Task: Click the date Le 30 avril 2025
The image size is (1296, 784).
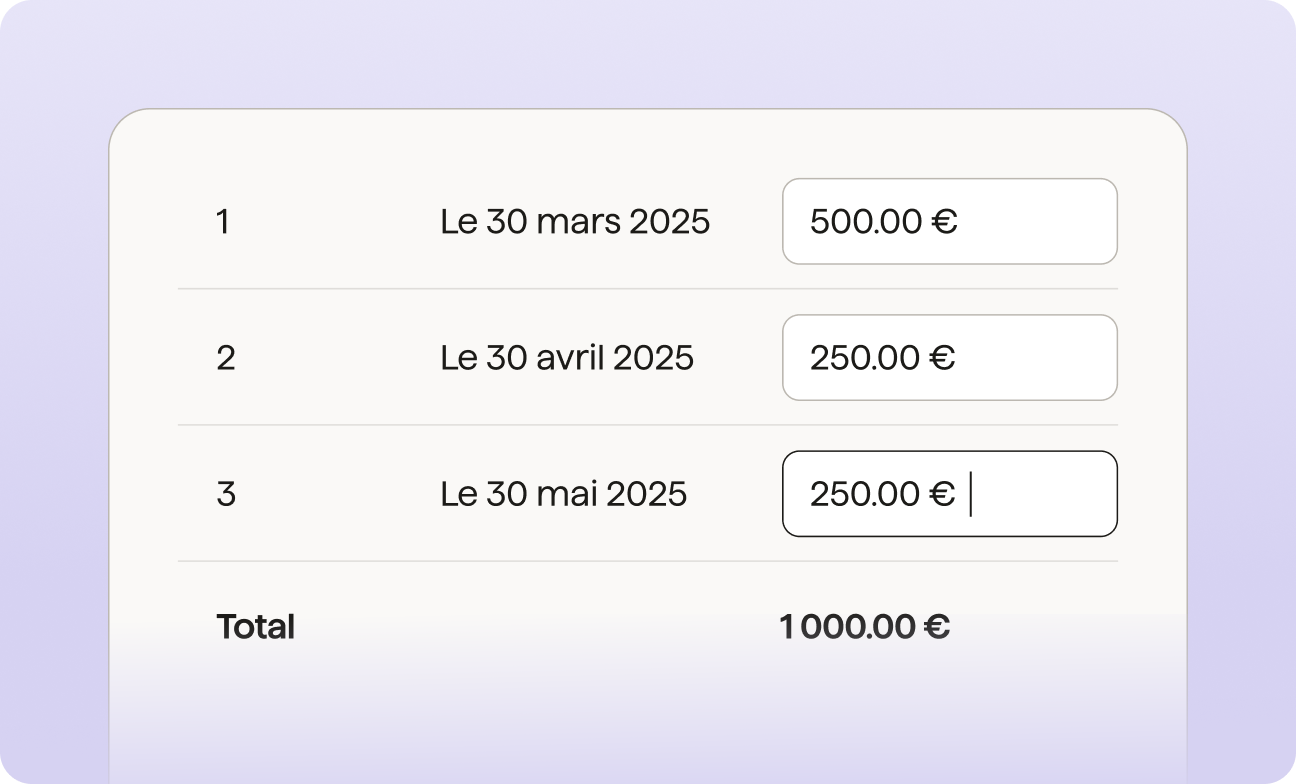Action: pos(567,357)
